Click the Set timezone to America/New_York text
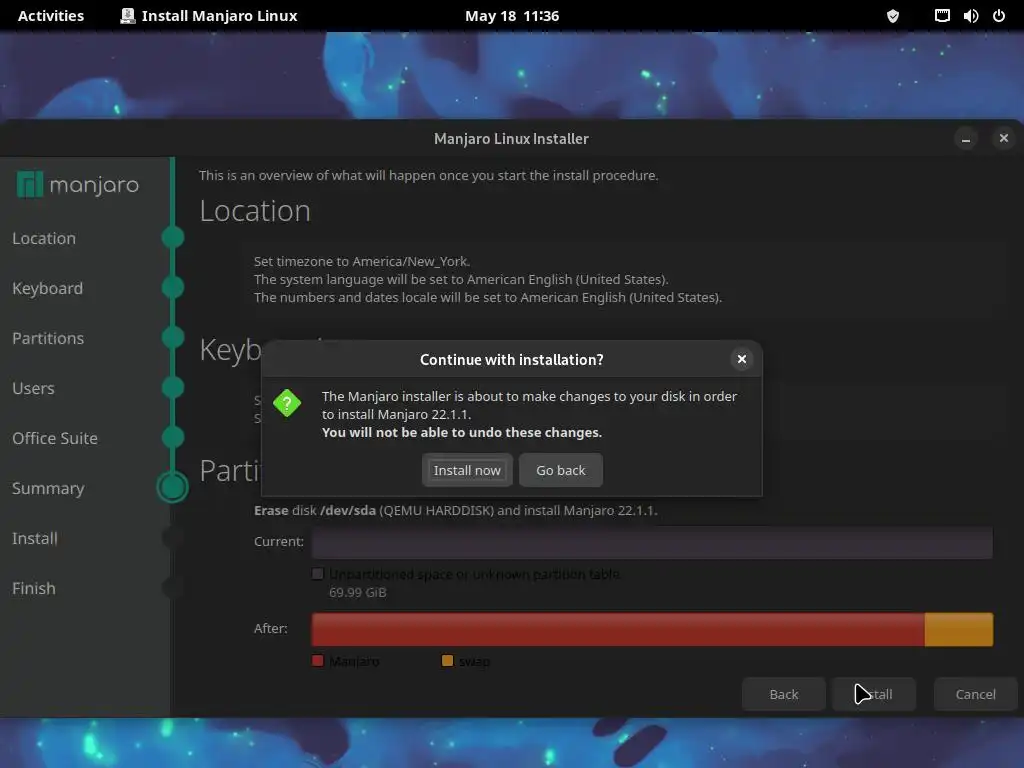This screenshot has height=768, width=1024. (x=362, y=261)
